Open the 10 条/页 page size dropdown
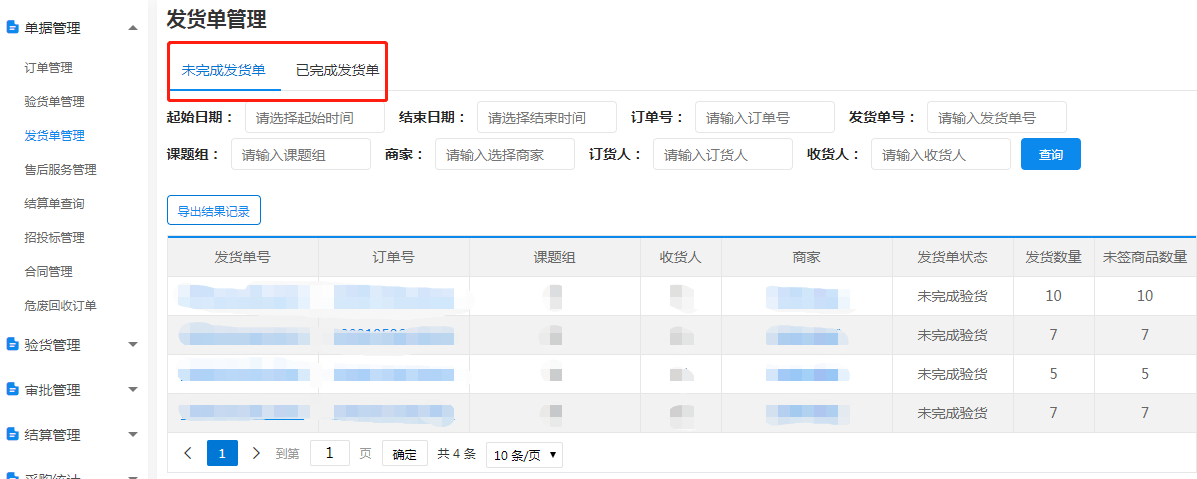The image size is (1197, 479). tap(524, 455)
